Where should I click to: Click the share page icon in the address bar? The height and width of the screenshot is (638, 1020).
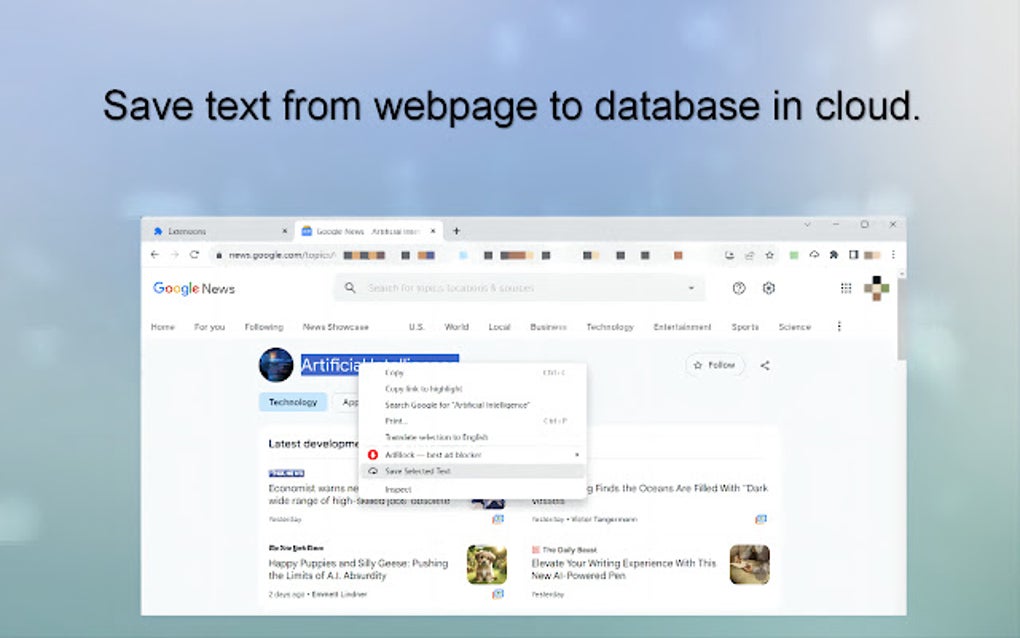[749, 255]
